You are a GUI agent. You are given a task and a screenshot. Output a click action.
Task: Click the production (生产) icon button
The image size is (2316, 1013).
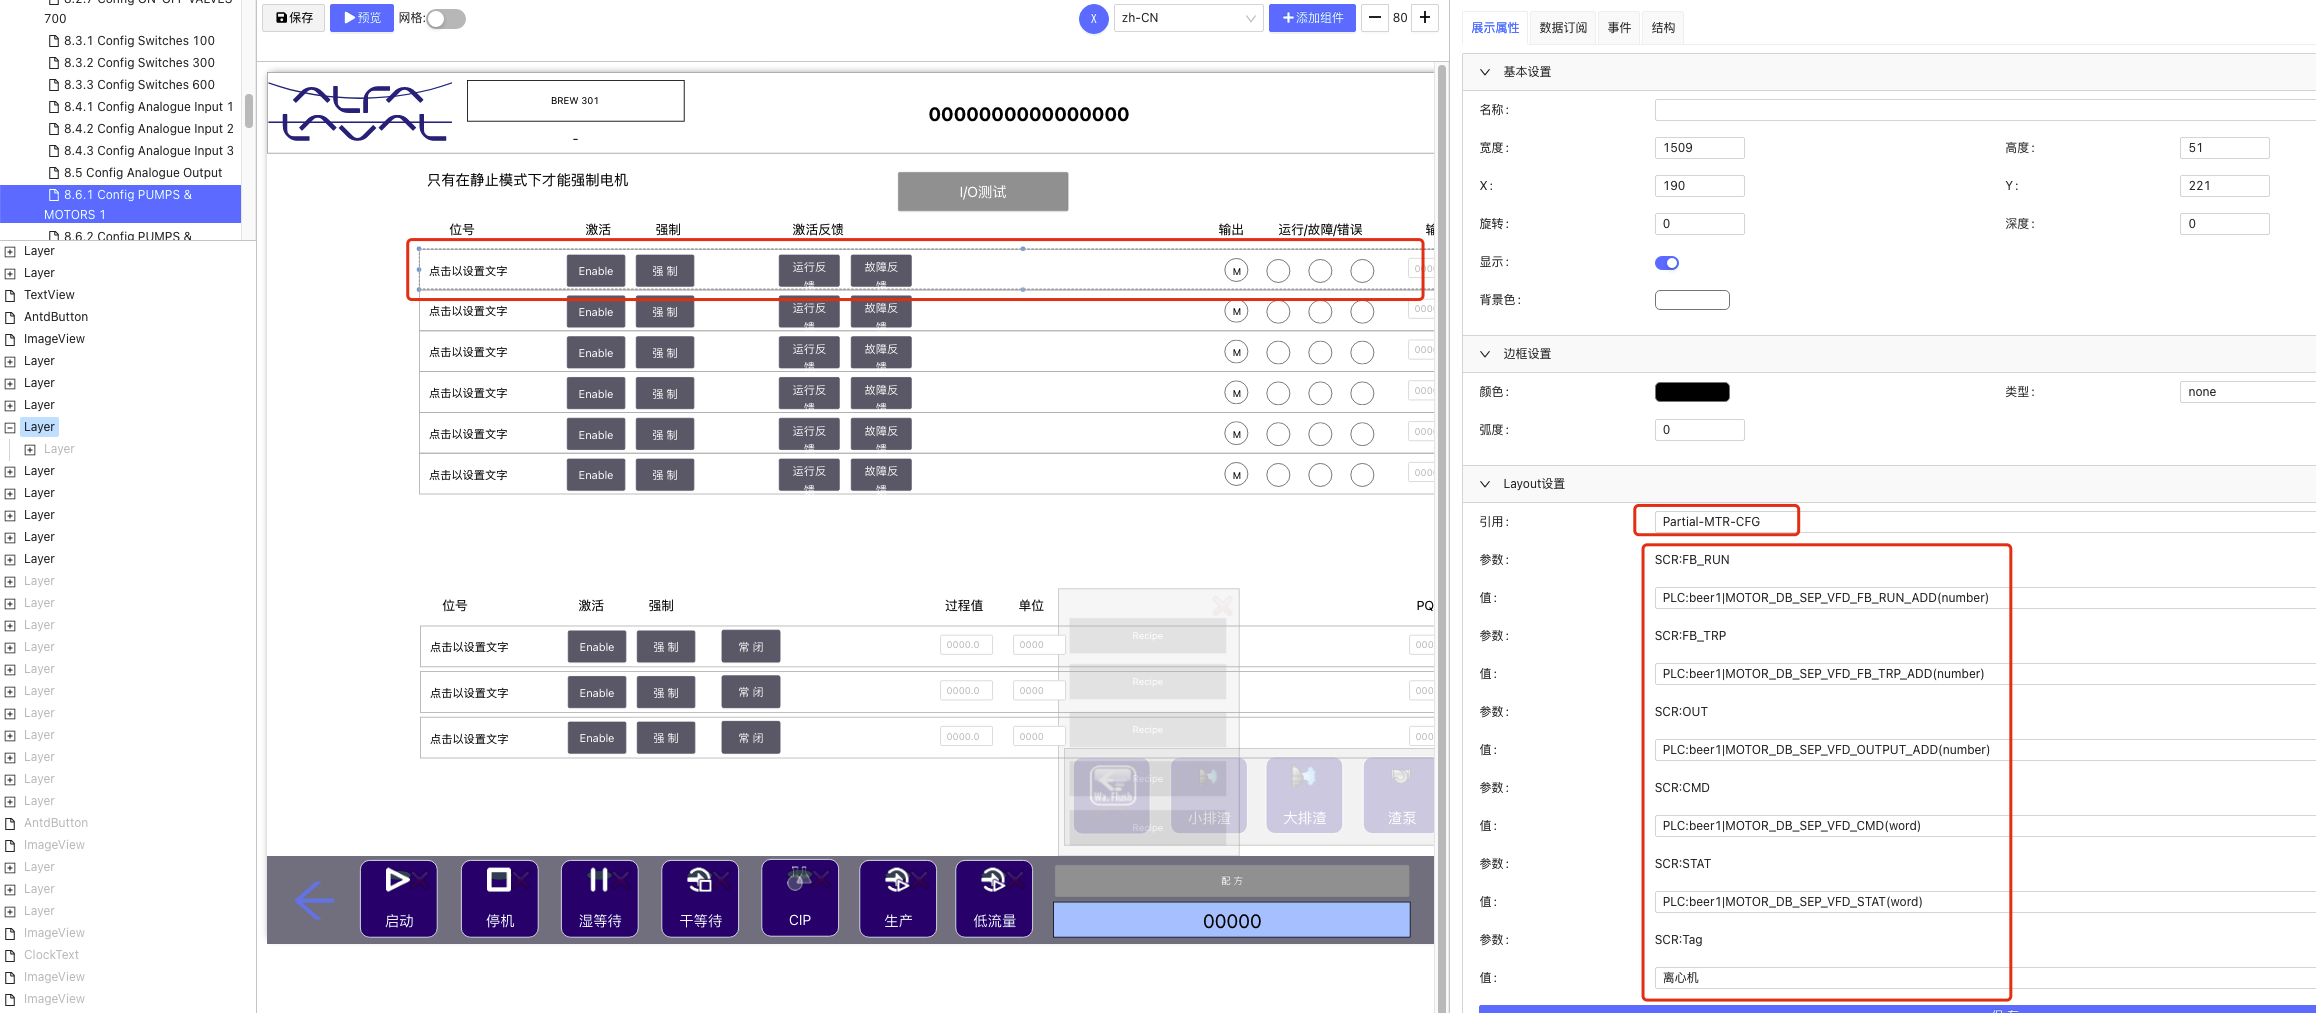click(x=897, y=897)
